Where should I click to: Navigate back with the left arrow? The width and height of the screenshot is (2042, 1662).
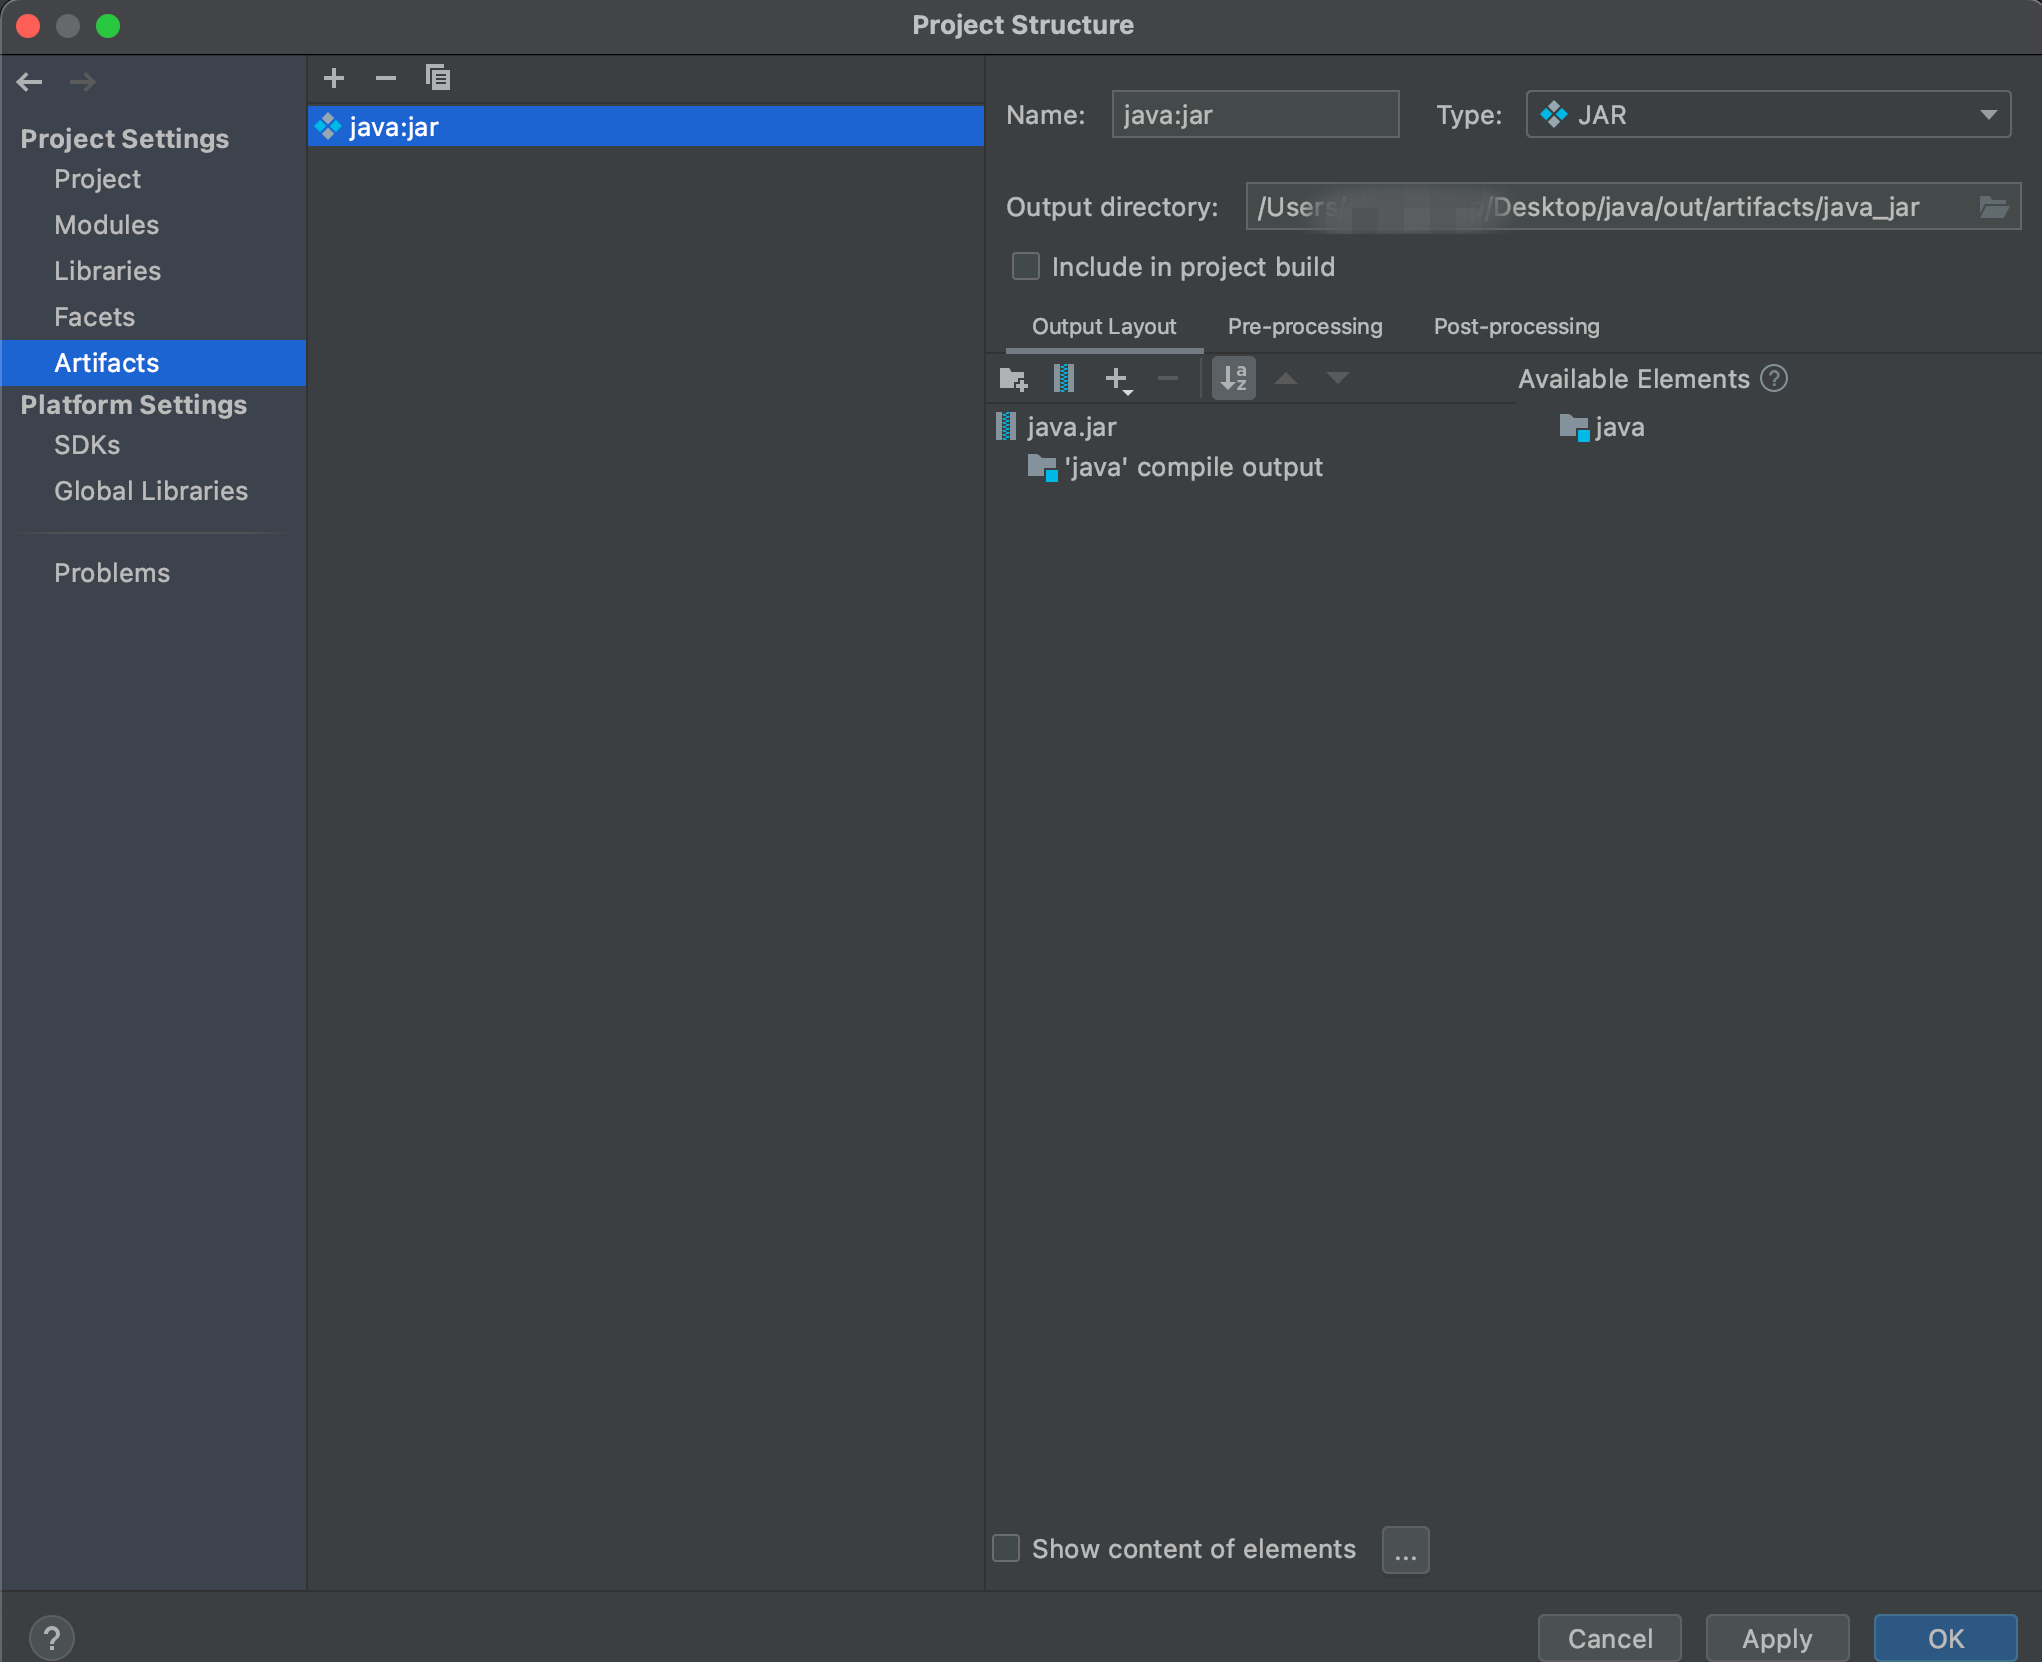tap(30, 82)
